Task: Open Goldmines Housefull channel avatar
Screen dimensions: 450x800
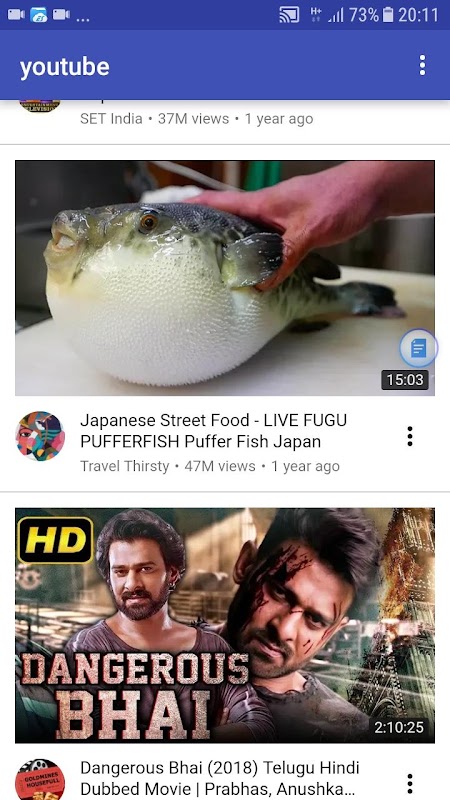Action: tap(40, 780)
